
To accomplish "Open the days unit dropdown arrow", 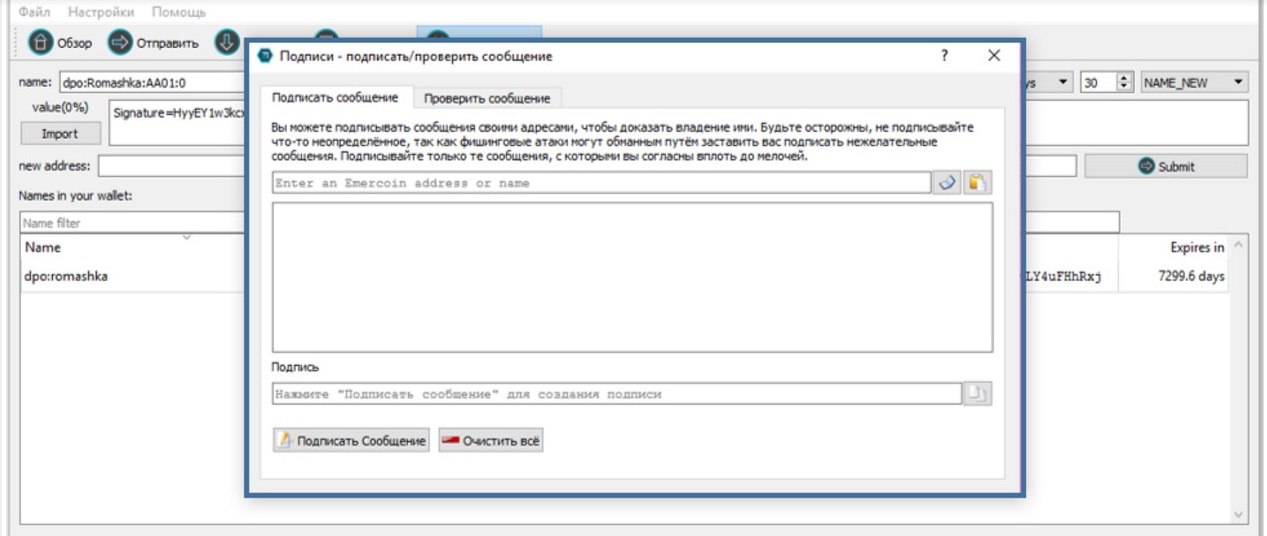I will click(1062, 83).
